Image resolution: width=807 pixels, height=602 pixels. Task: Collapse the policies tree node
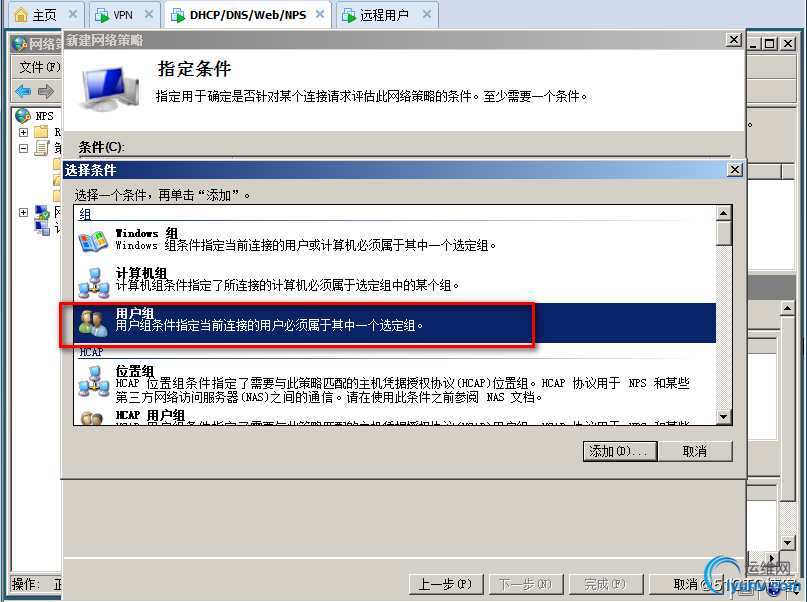tap(23, 148)
